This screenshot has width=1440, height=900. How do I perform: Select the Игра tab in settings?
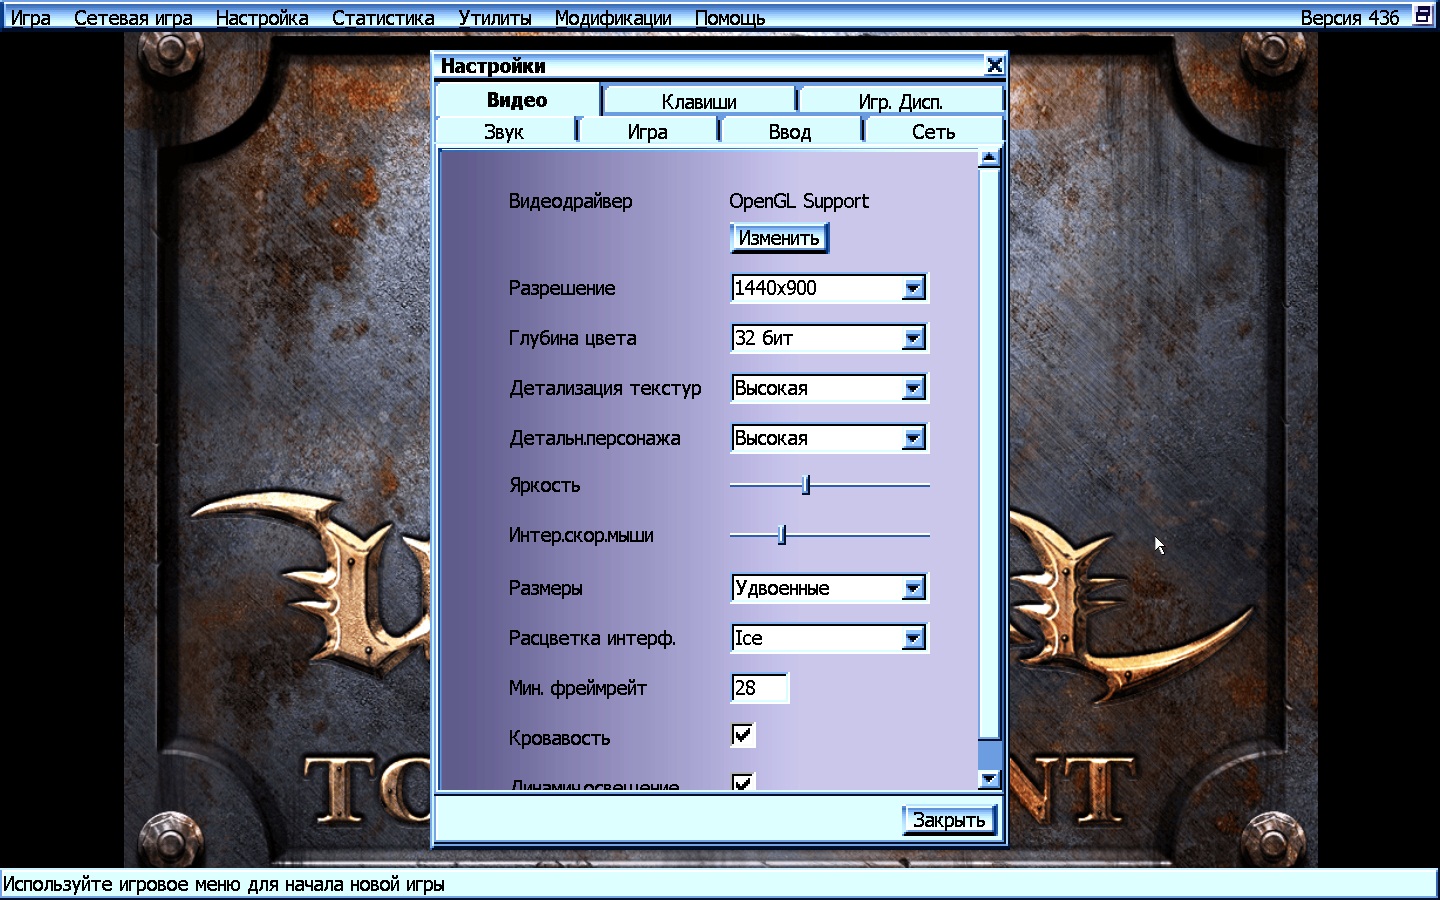coord(648,132)
